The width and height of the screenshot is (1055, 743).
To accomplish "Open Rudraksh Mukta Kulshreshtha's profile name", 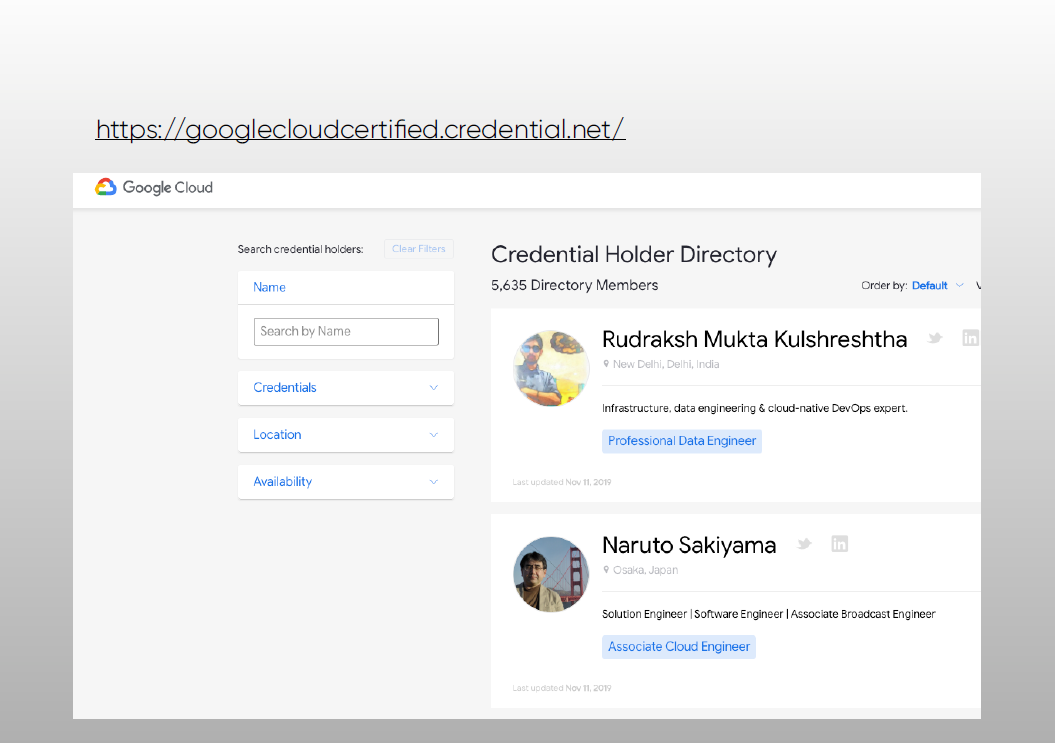I will (754, 339).
